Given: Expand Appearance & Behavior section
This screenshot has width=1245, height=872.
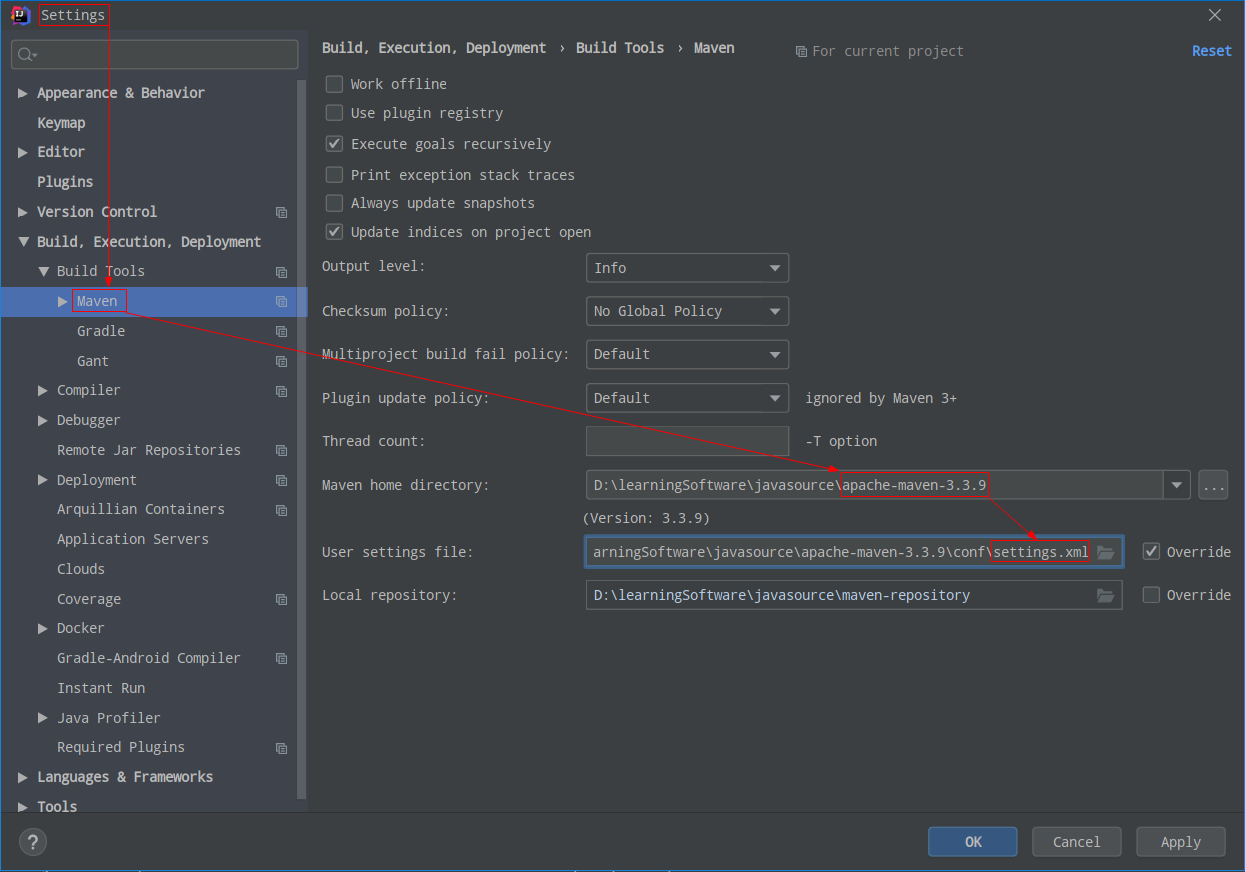Looking at the screenshot, I should click(x=23, y=93).
